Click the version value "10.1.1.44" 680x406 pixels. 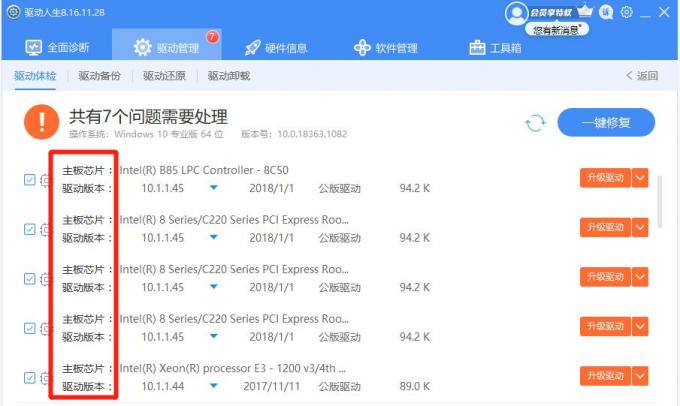click(163, 386)
